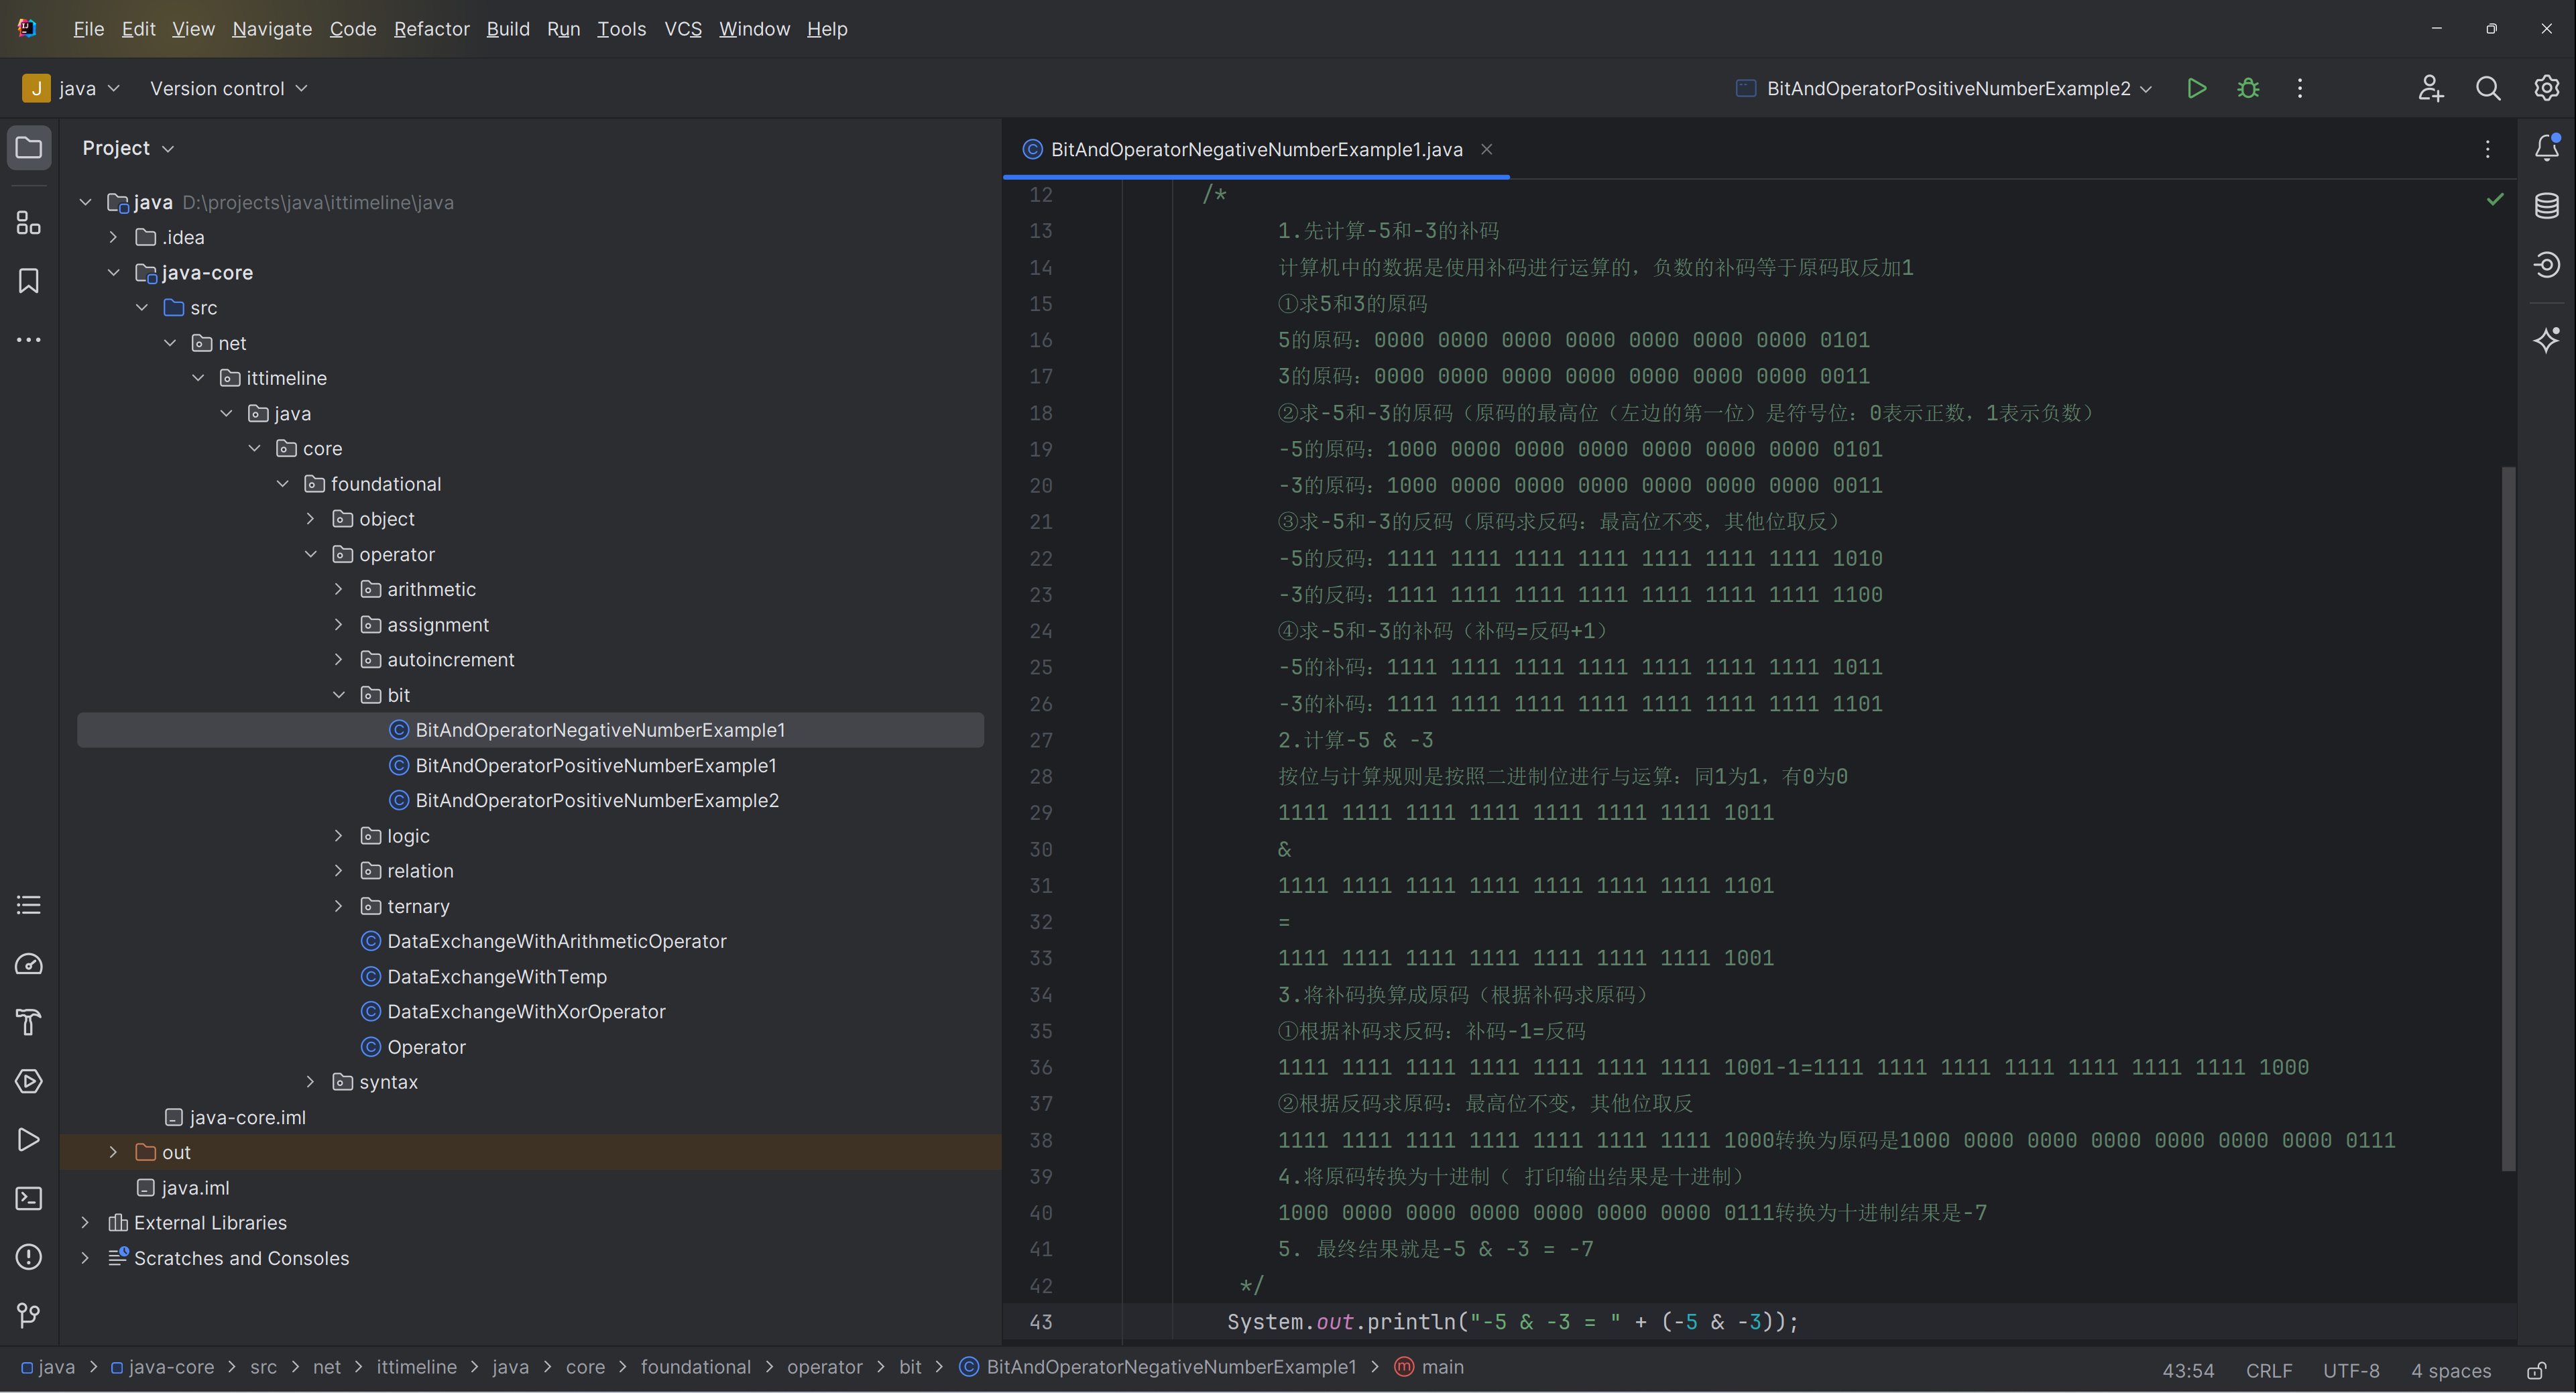Open the Structure tool window icon

(x=29, y=222)
